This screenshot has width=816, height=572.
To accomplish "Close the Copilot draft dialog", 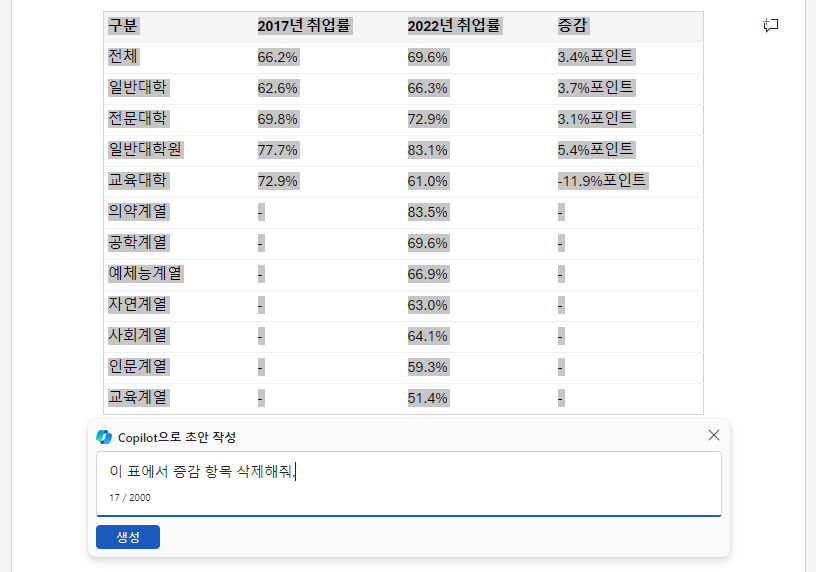I will pos(713,435).
